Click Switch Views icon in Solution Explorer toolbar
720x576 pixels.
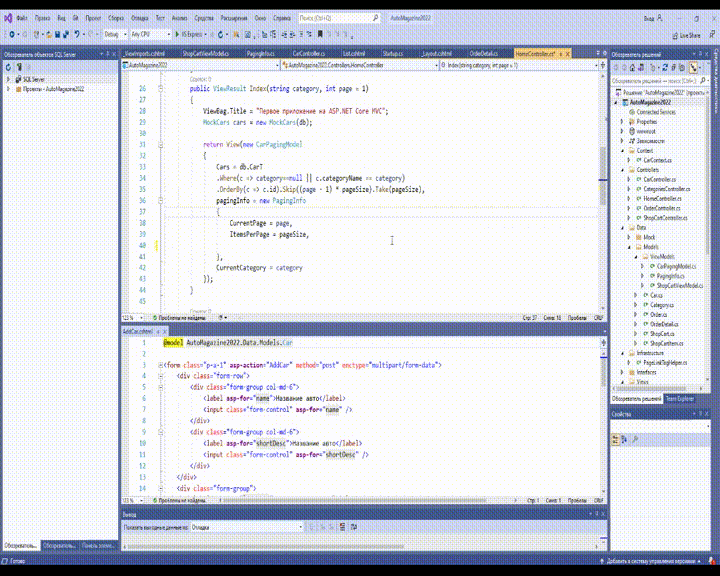click(x=641, y=68)
